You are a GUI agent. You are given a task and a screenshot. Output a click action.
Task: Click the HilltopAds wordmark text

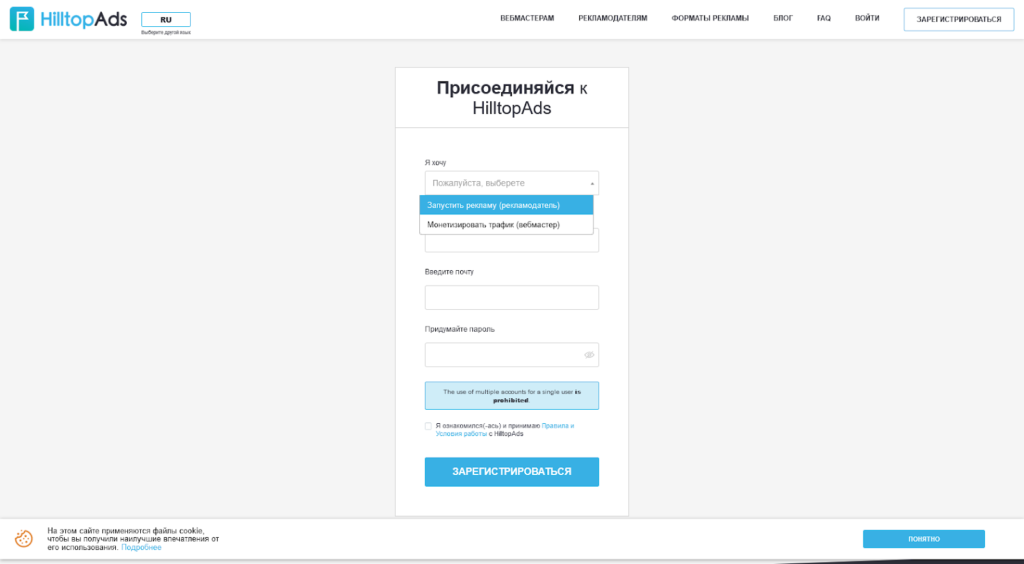coord(84,20)
